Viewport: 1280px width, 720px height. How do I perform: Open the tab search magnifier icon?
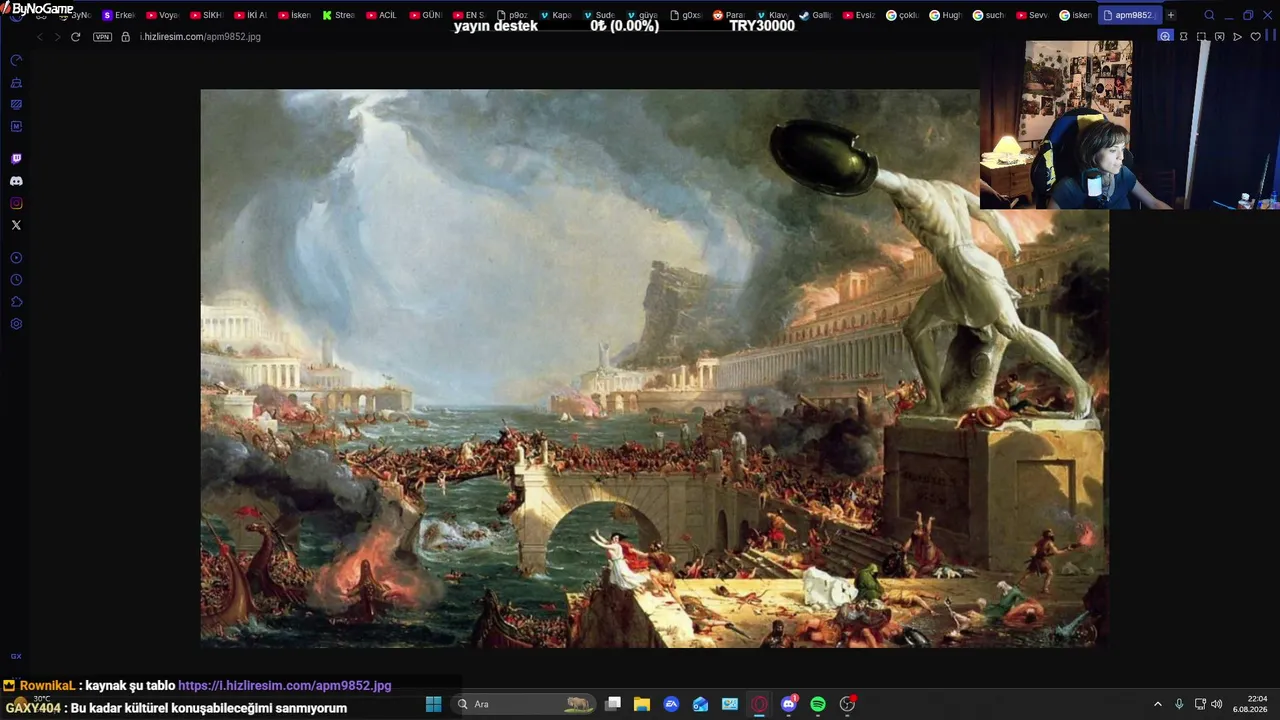pyautogui.click(x=1209, y=15)
